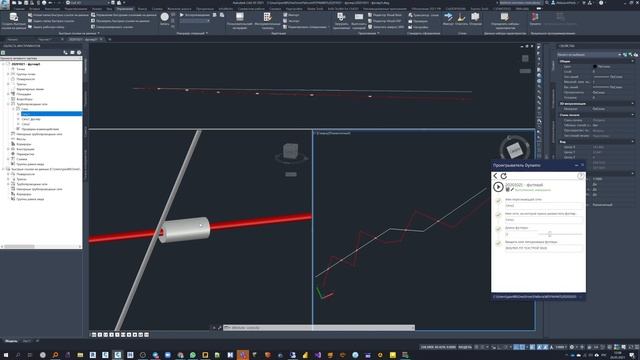640x360 pixels.
Task: Run the script in Dynamo Player
Action: [498, 187]
